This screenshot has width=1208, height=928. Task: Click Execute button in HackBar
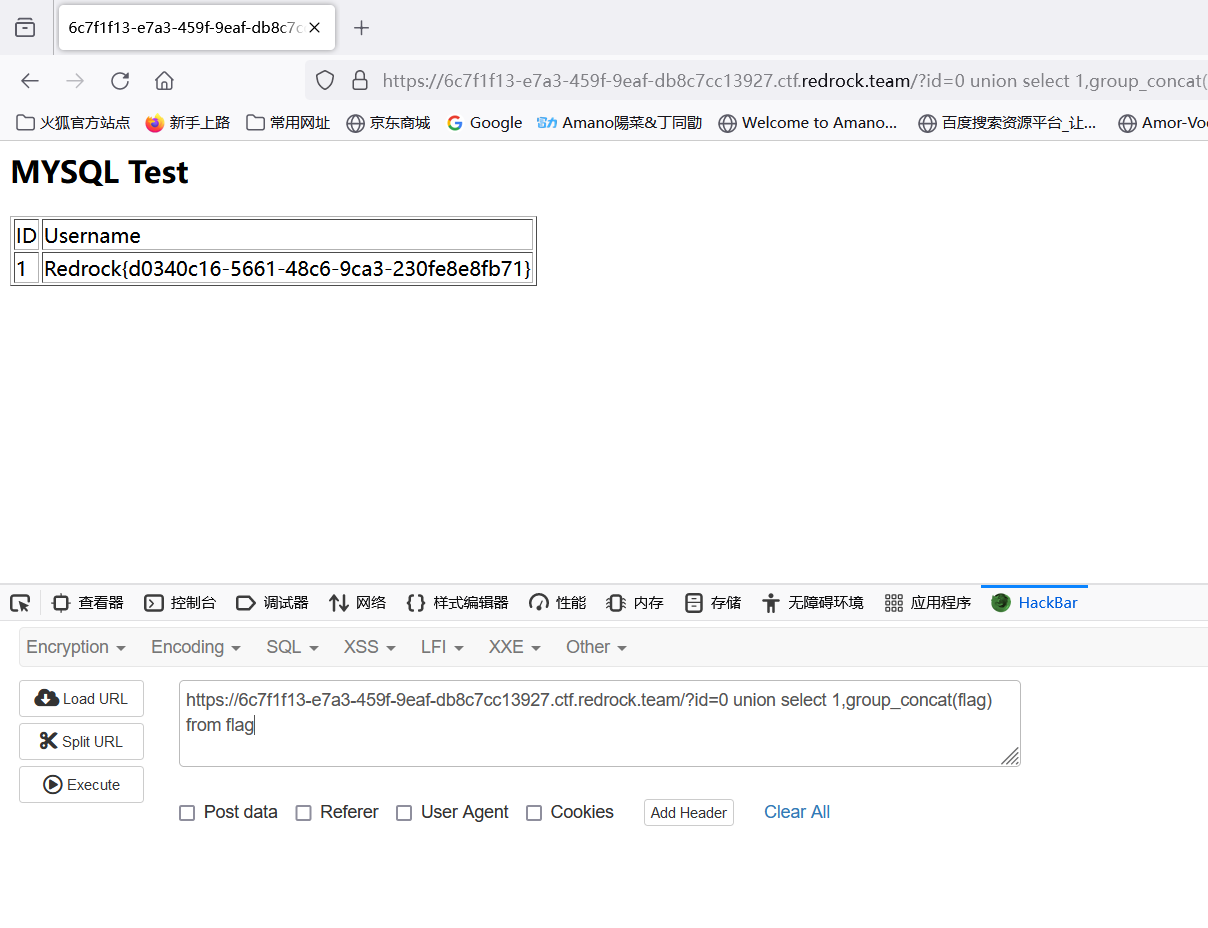click(x=81, y=785)
